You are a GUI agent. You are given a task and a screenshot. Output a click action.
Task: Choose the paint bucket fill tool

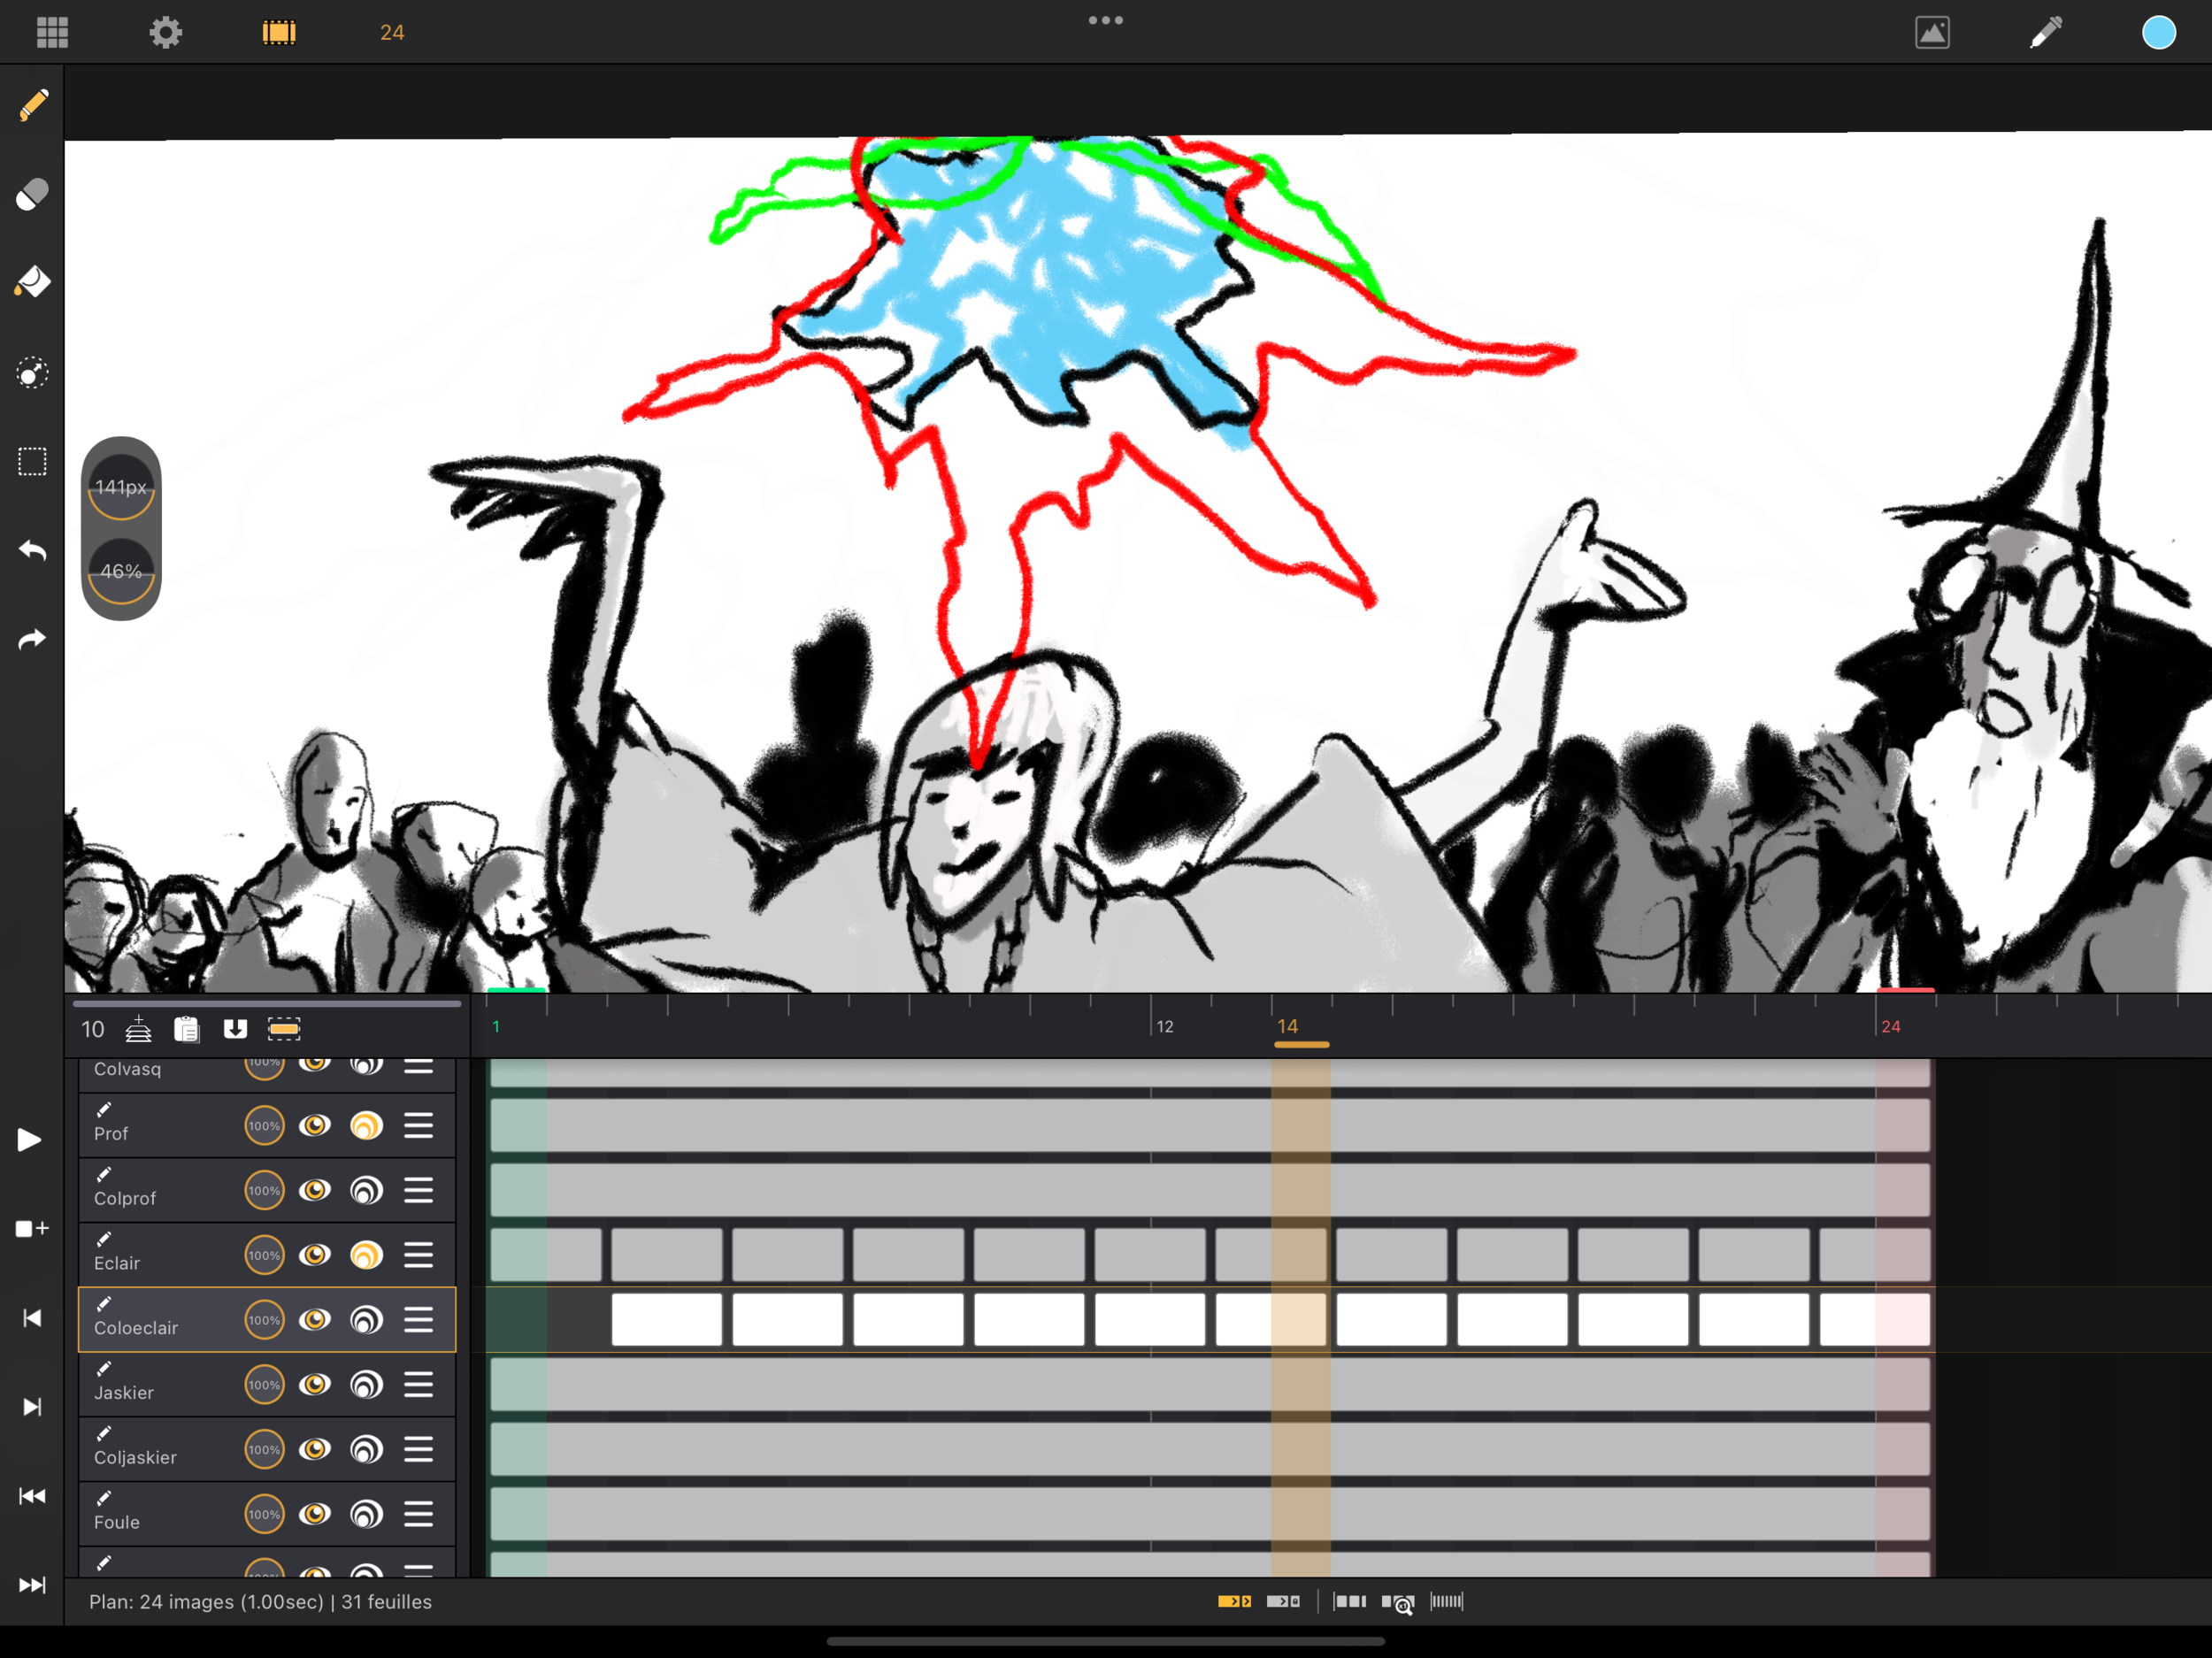32,282
